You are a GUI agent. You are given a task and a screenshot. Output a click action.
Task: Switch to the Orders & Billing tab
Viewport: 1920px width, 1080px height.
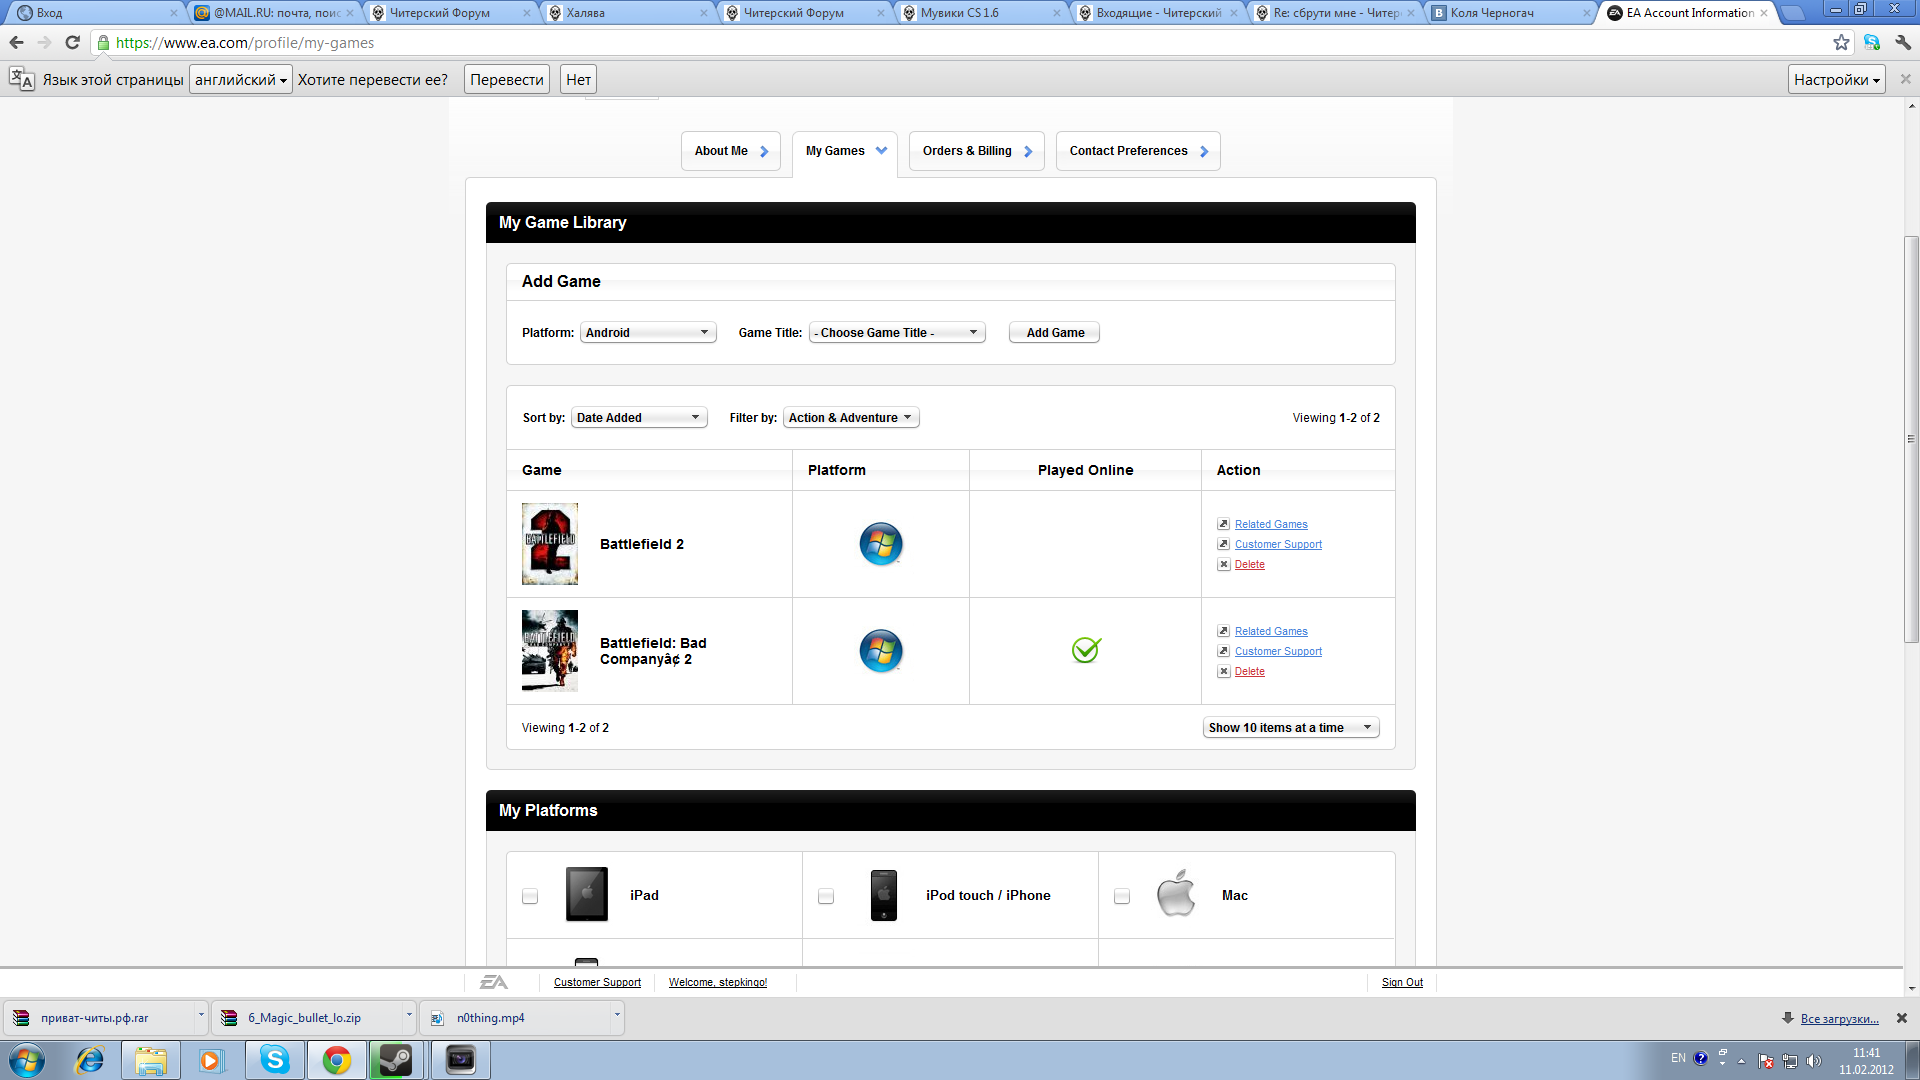tap(976, 151)
